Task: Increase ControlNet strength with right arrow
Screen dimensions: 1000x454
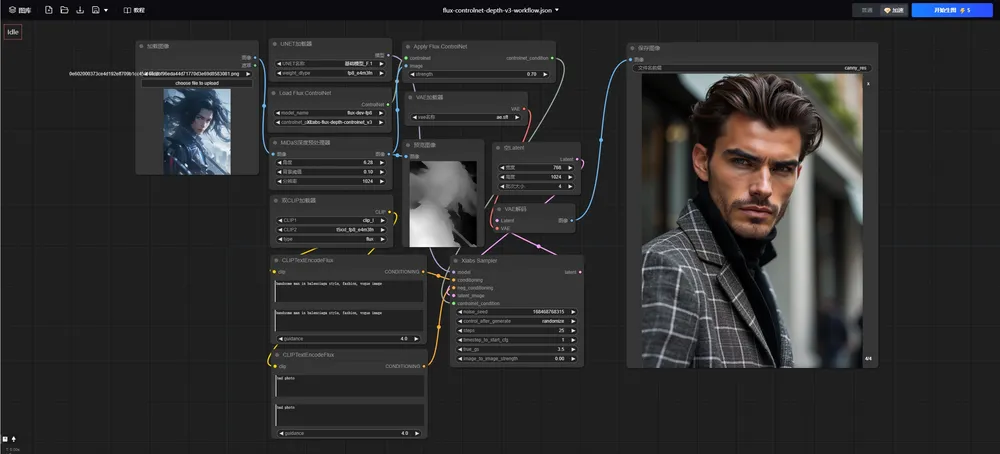Action: pos(545,75)
